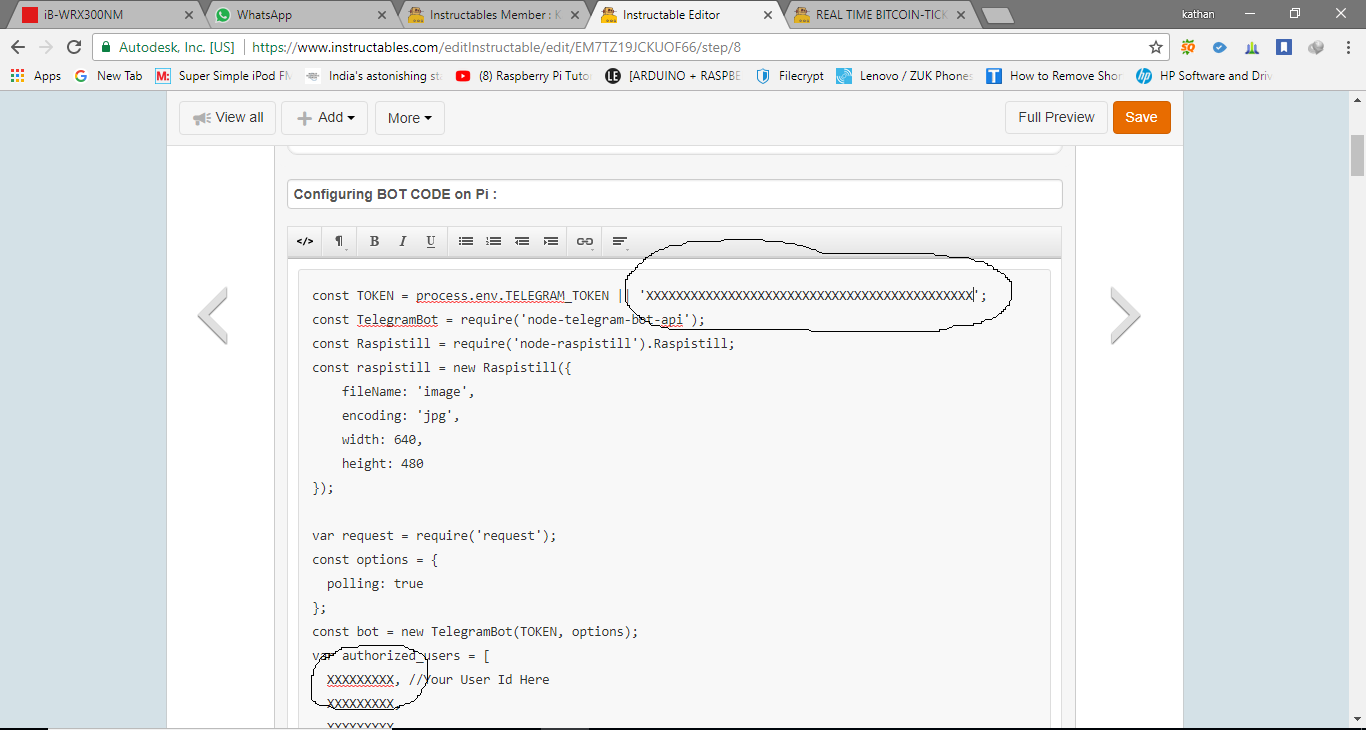Insert a numbered list
Viewport: 1368px width, 730px height.
coord(494,241)
